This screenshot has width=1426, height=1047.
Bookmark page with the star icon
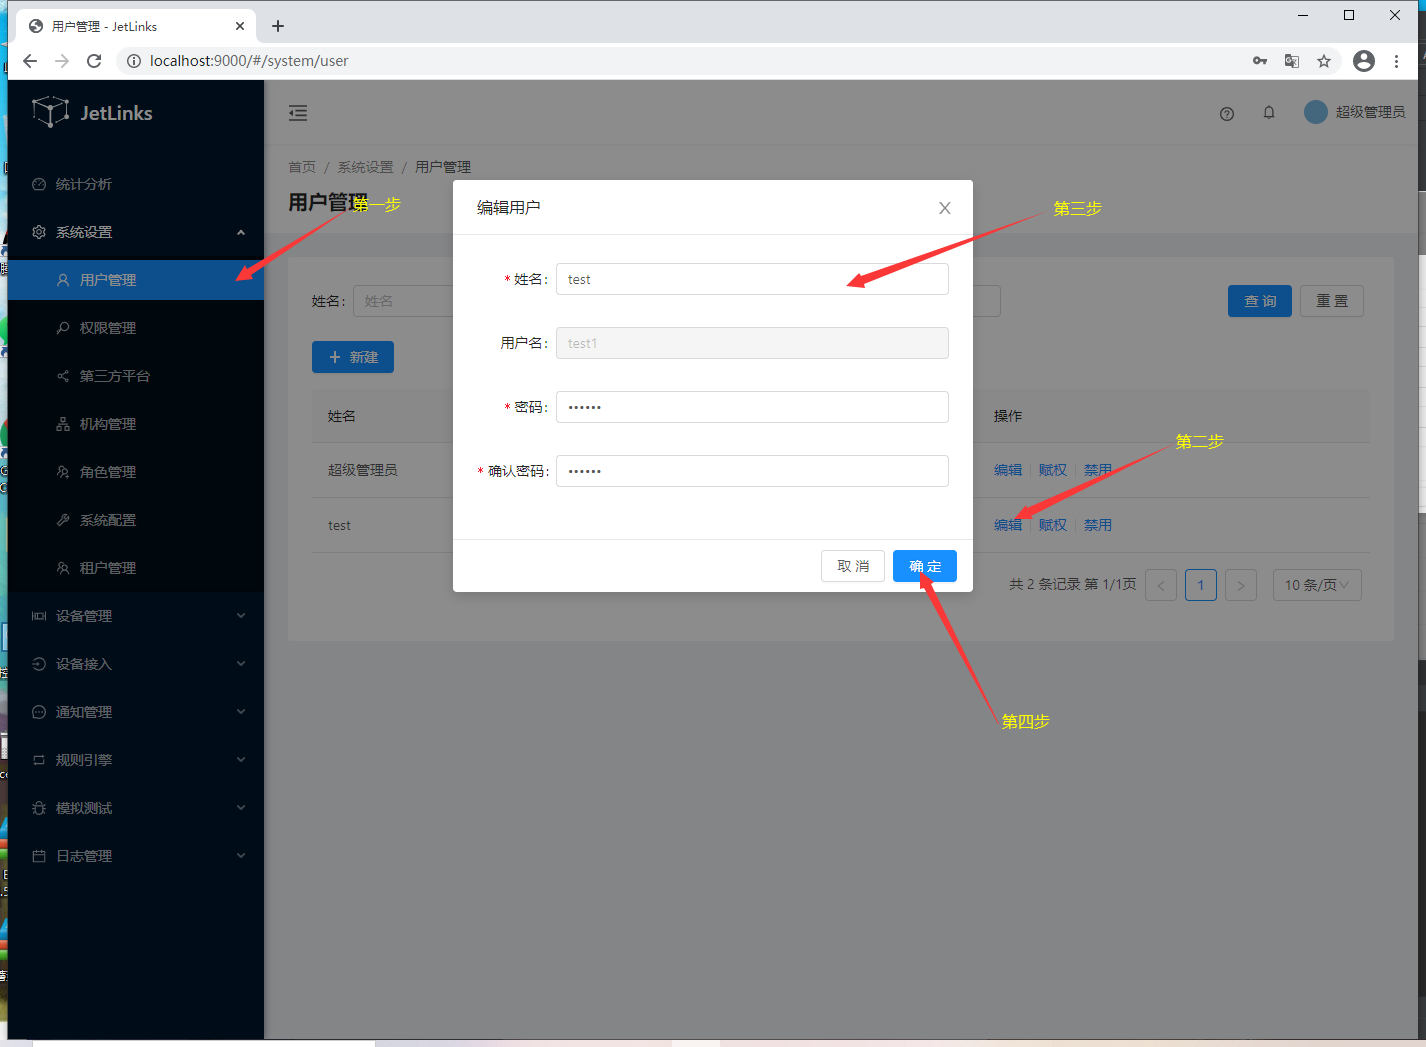pos(1324,61)
